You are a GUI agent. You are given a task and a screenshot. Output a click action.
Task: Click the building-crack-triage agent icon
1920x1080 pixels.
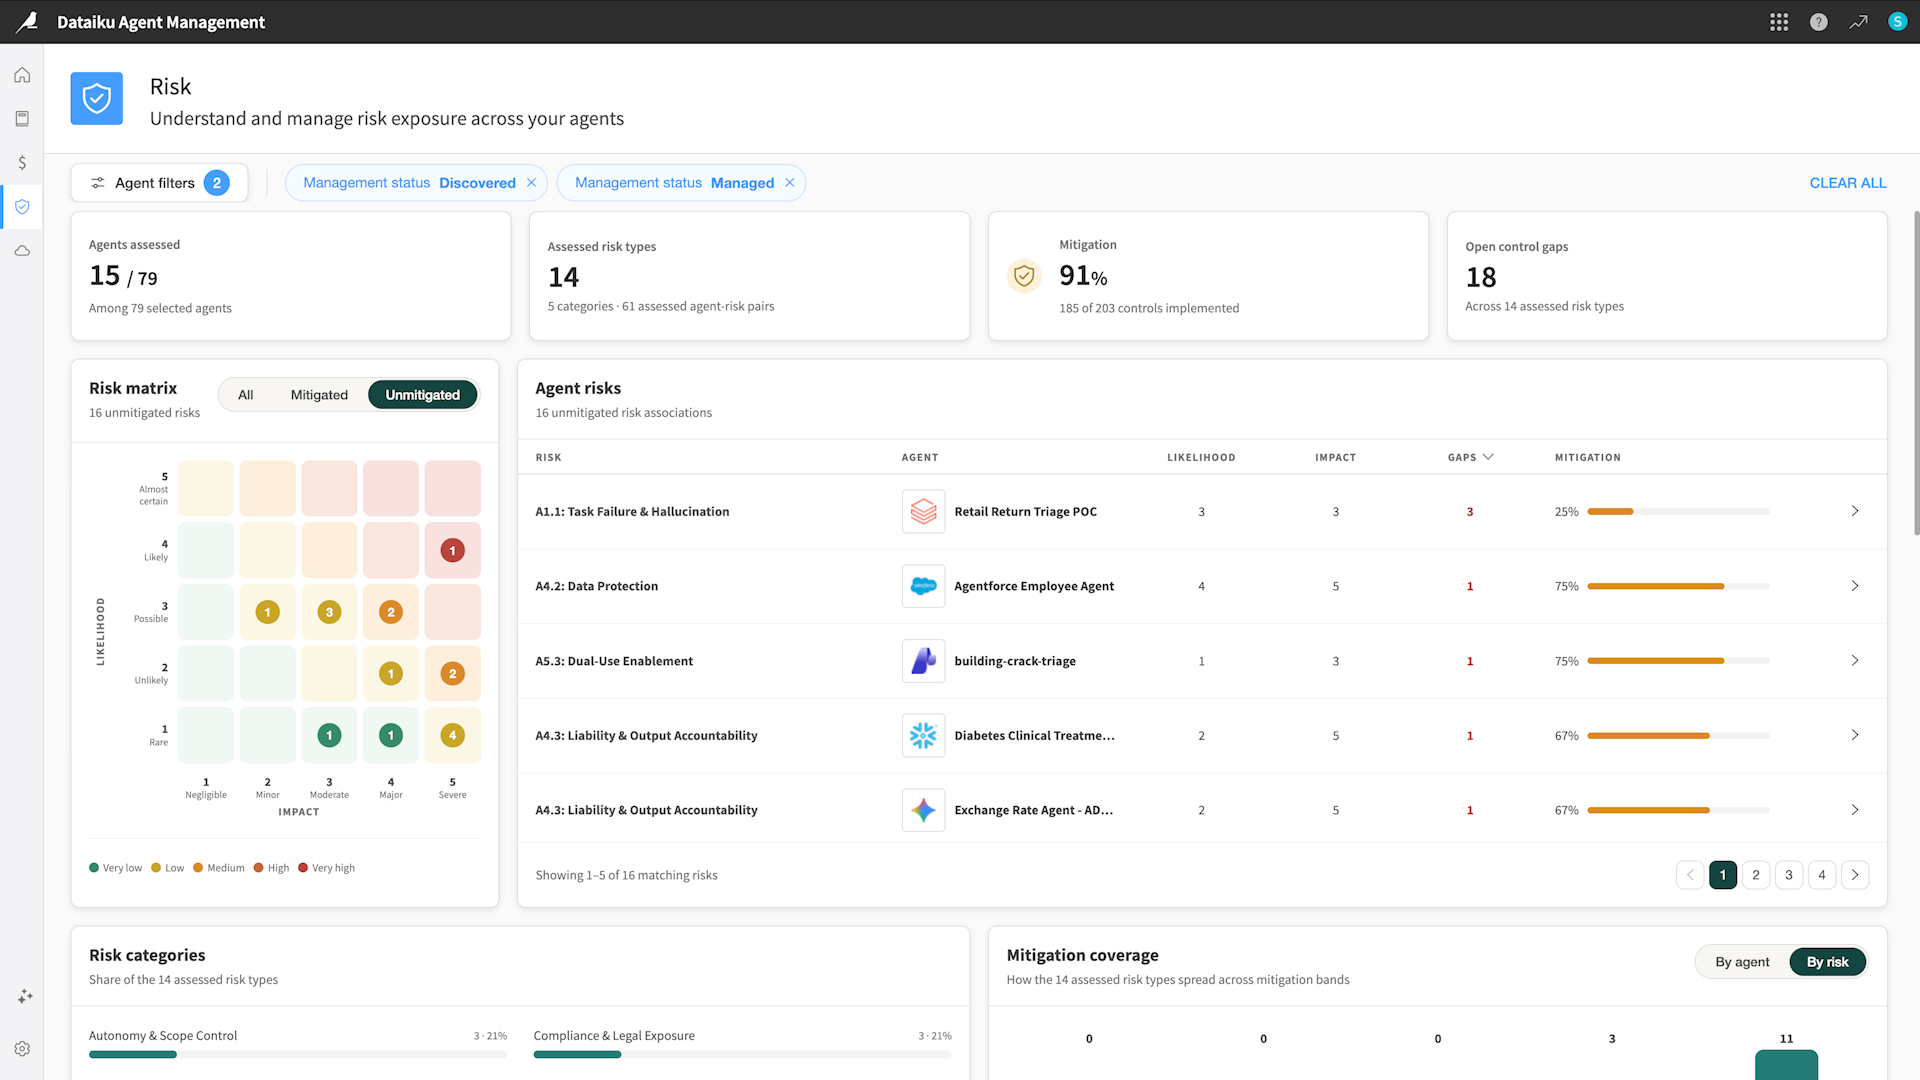pyautogui.click(x=923, y=661)
